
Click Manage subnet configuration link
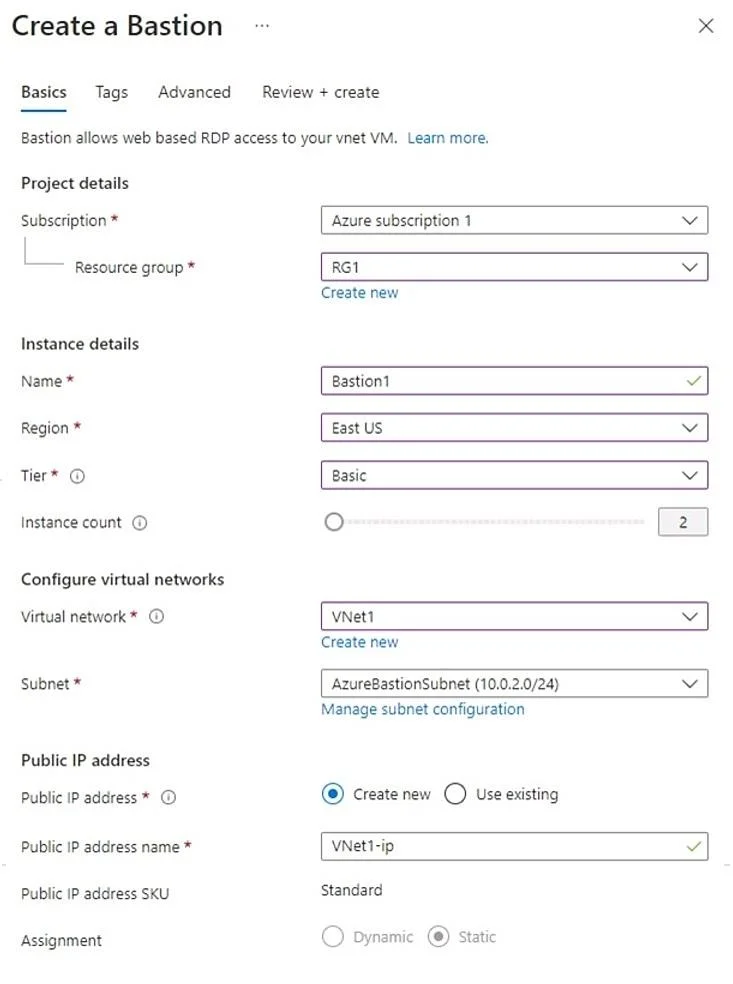(422, 709)
